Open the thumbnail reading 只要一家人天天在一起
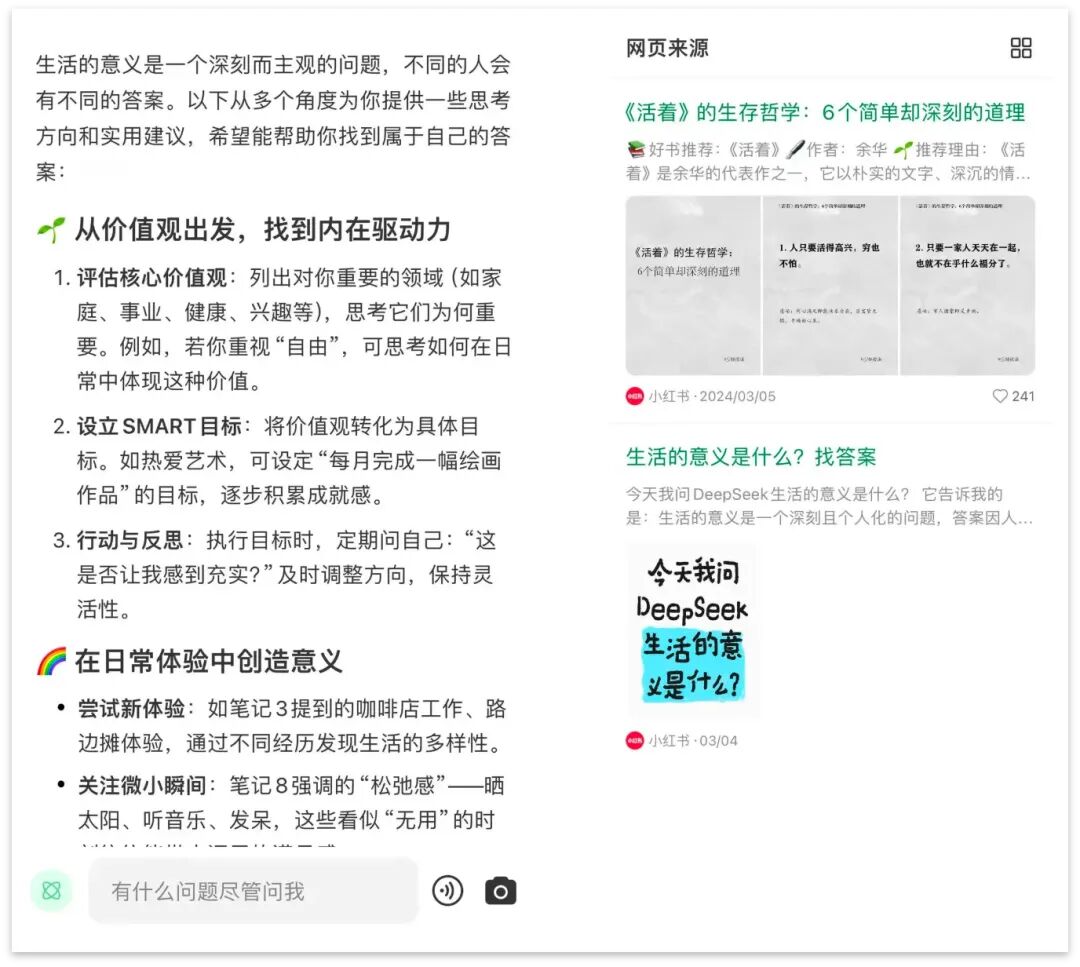1080x967 pixels. point(968,285)
